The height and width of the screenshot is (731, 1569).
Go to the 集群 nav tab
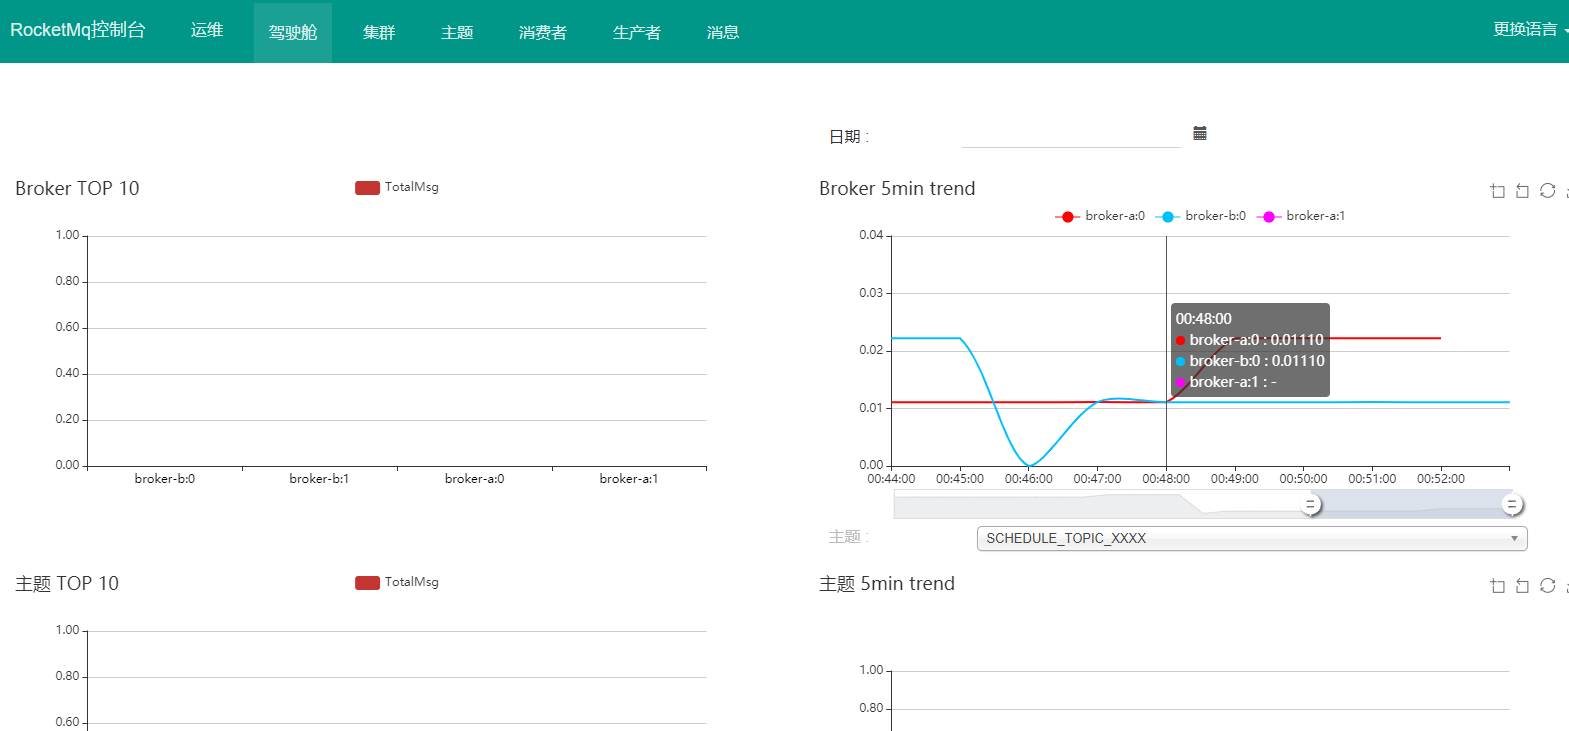379,32
